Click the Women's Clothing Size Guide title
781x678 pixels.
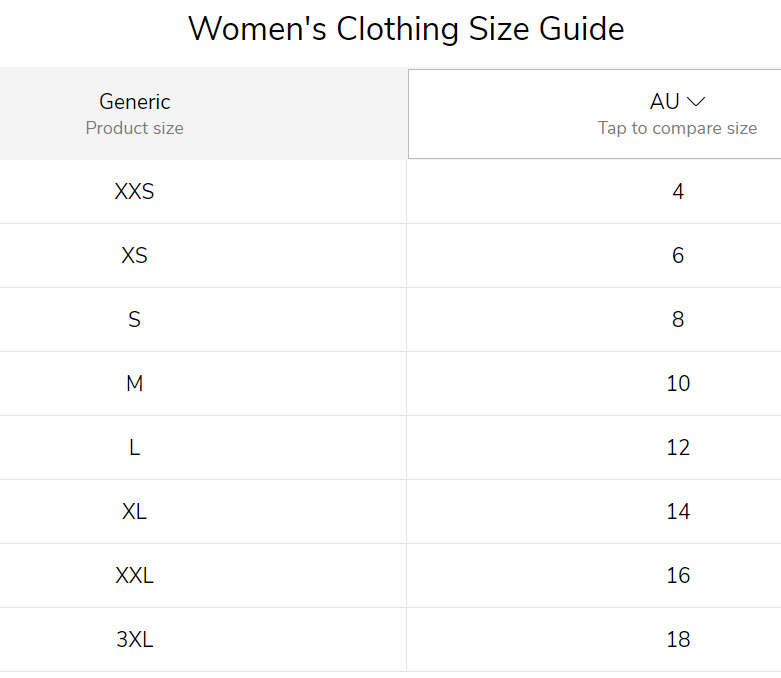click(406, 28)
